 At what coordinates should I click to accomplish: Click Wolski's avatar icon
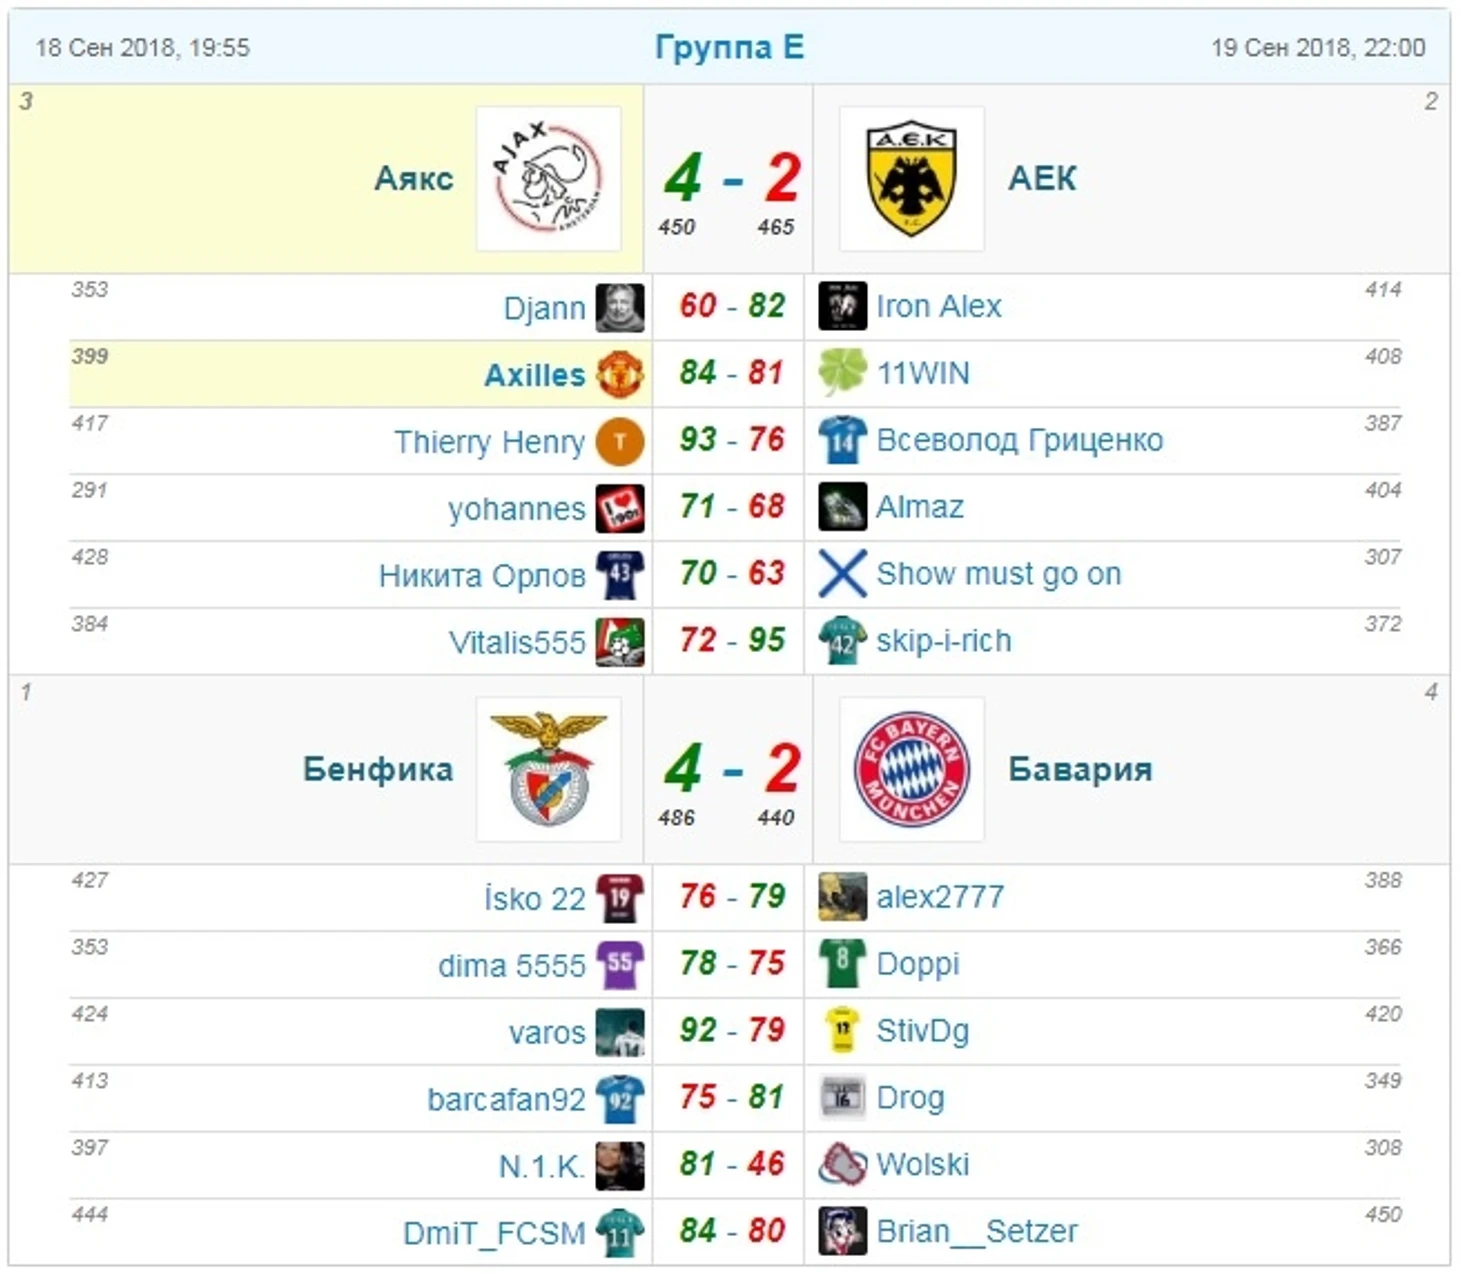tap(842, 1164)
